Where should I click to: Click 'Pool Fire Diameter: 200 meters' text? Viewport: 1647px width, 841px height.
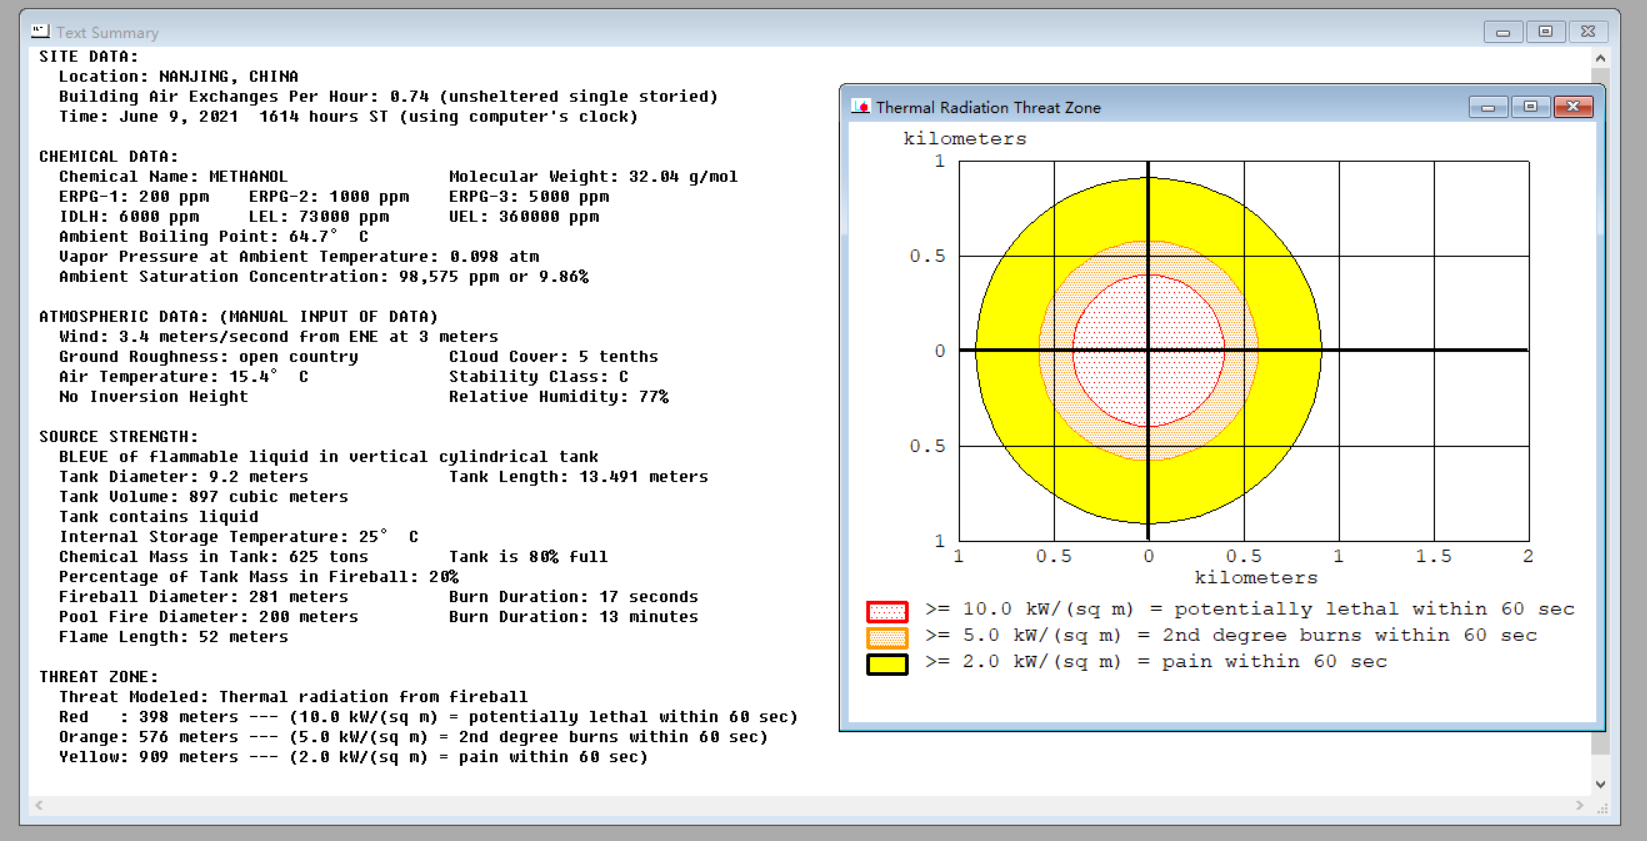click(x=209, y=617)
